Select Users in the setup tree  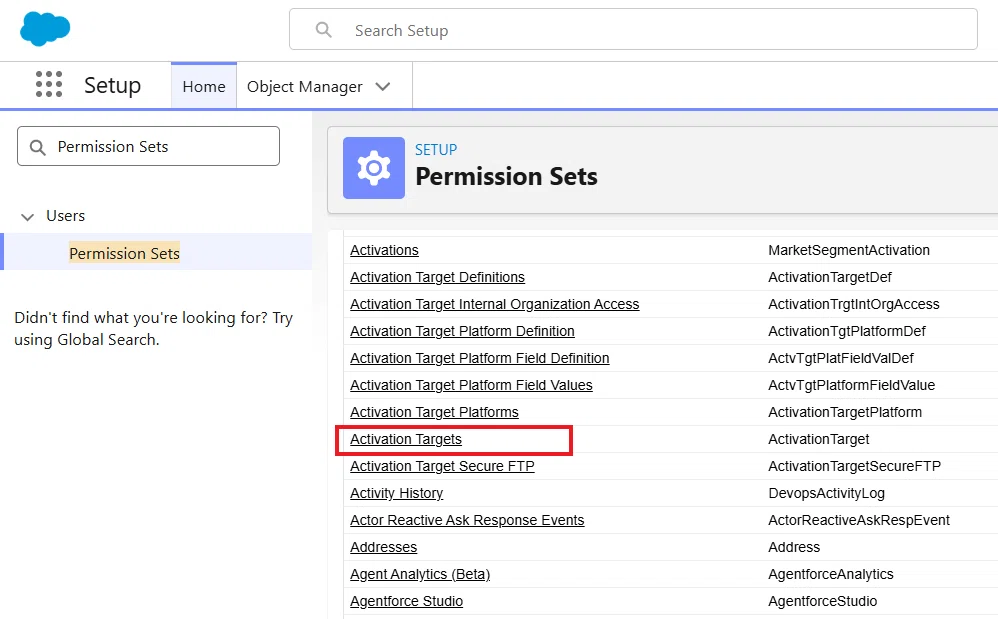pyautogui.click(x=66, y=216)
